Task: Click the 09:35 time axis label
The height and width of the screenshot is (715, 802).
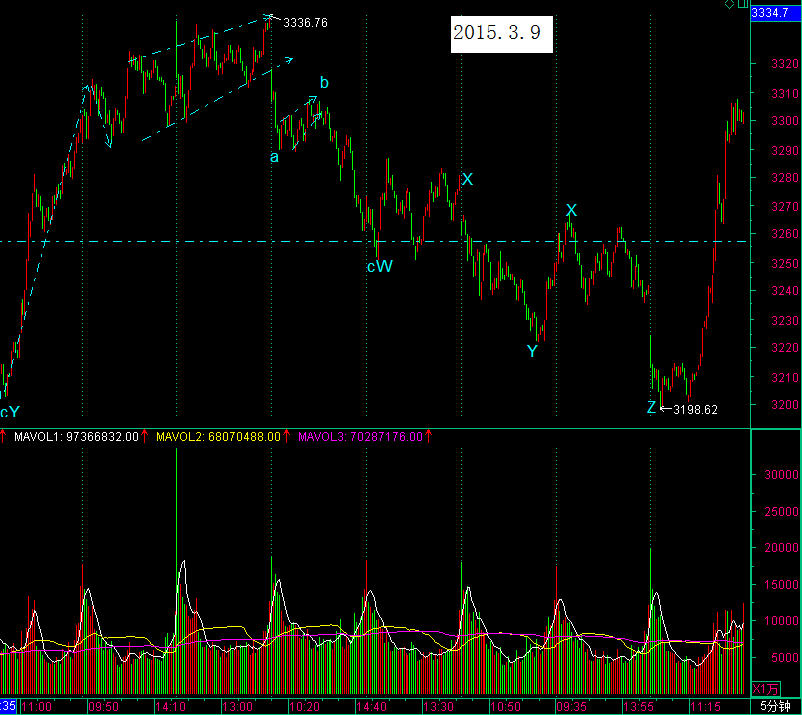Action: point(571,706)
